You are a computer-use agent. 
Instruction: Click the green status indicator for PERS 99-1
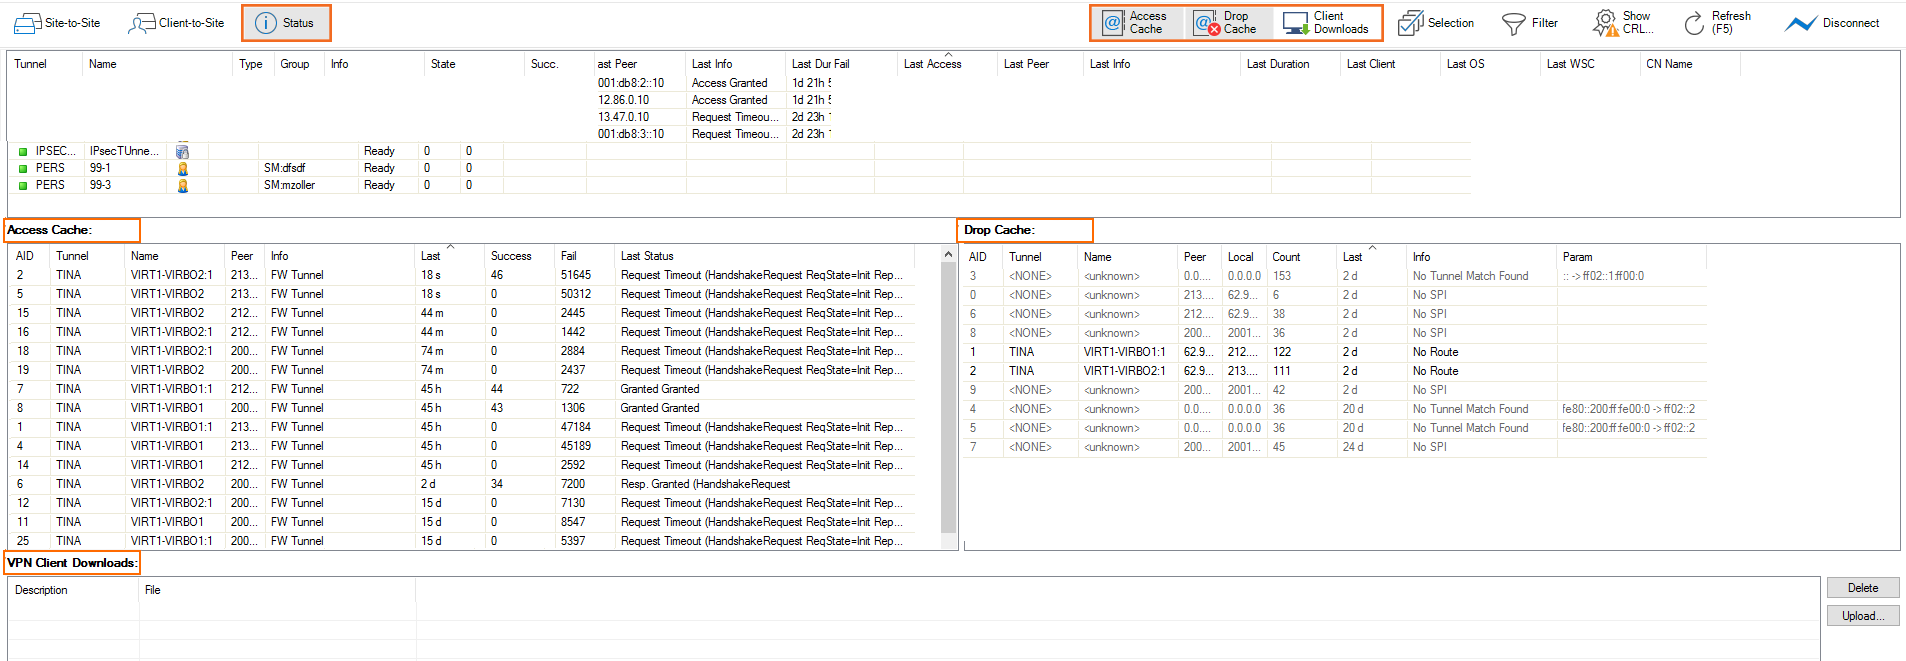23,169
